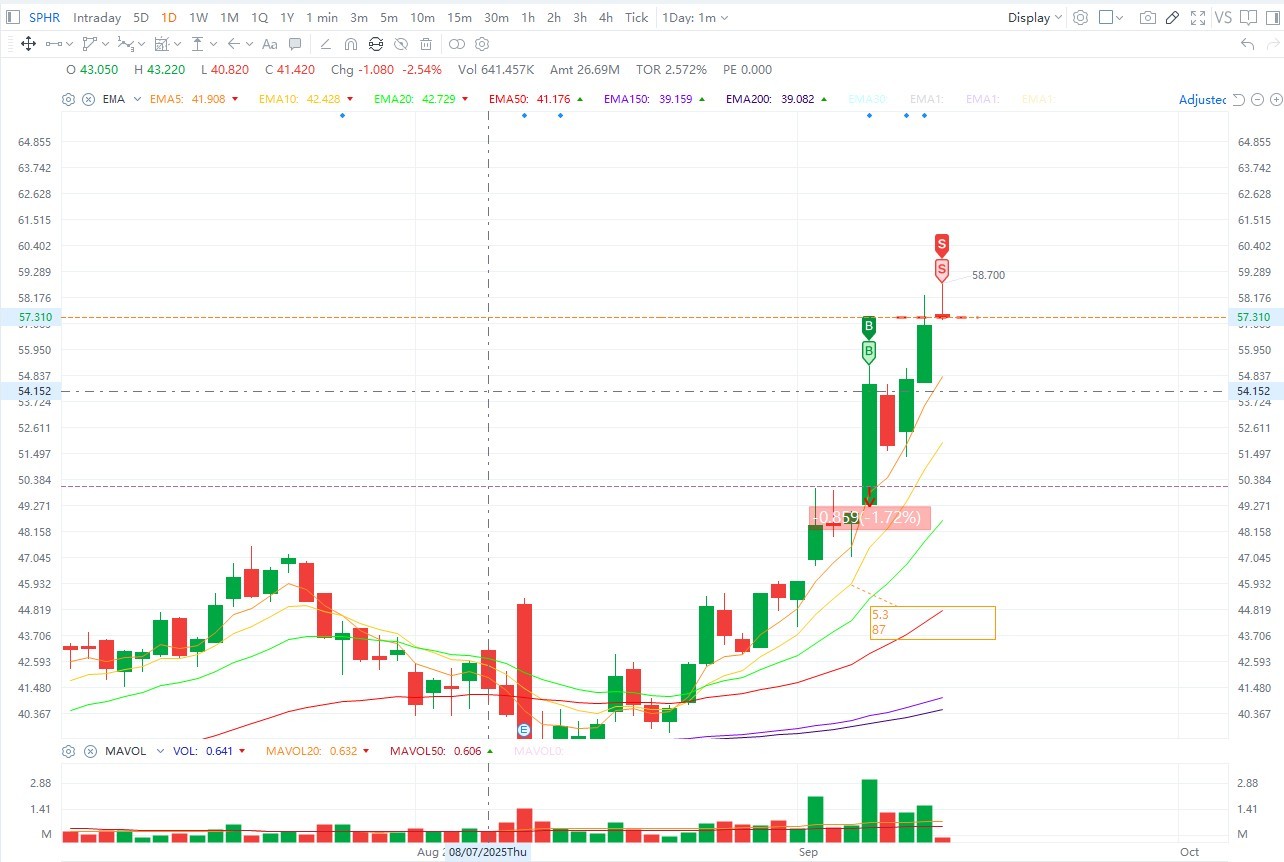Screen dimensions: 1284x862
Task: Click the SPHR ticker symbol
Action: (45, 18)
